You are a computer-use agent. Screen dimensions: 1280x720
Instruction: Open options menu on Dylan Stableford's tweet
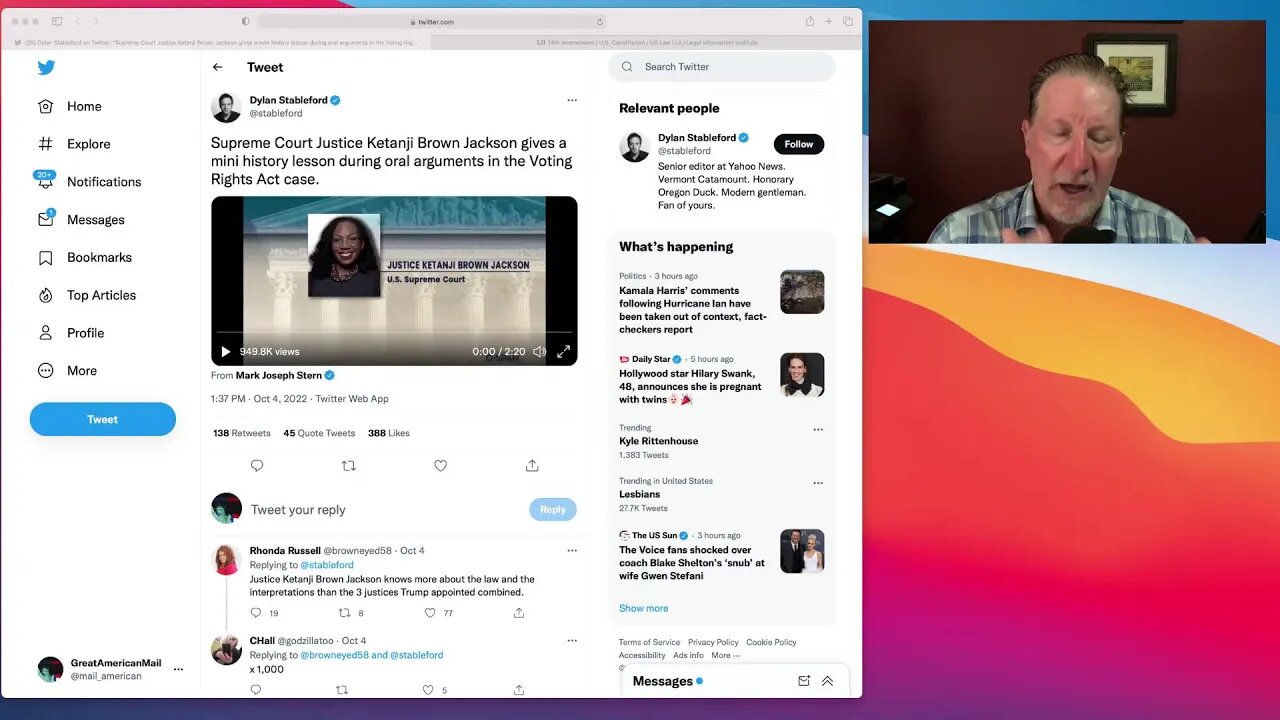[572, 100]
